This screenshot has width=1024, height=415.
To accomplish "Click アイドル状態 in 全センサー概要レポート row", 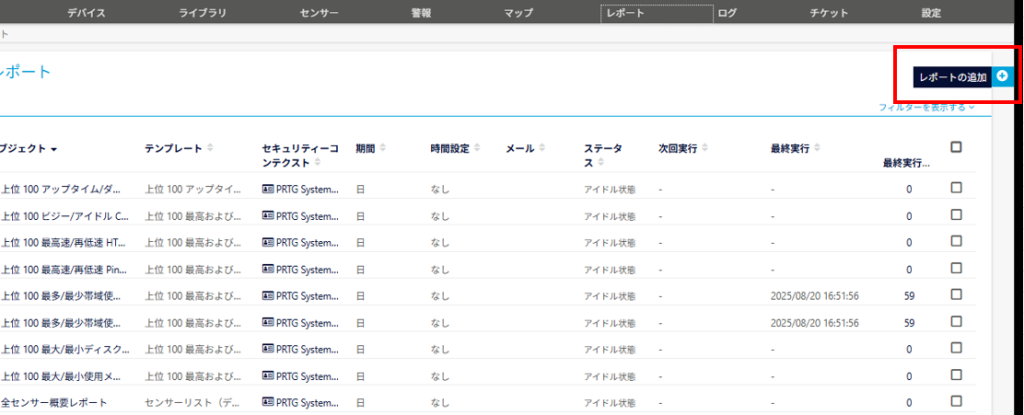I will pos(609,403).
